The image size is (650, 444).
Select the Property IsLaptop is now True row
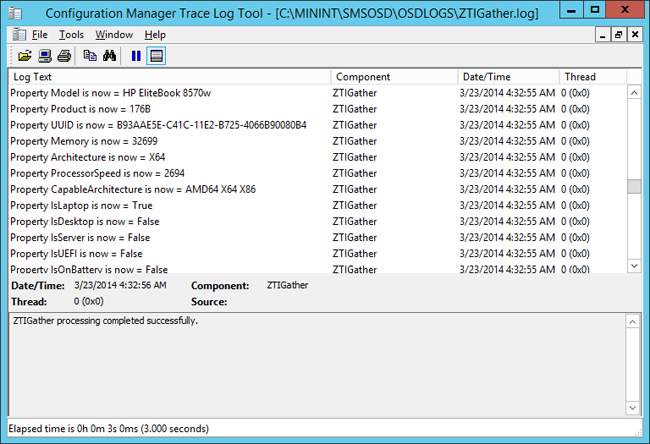170,205
